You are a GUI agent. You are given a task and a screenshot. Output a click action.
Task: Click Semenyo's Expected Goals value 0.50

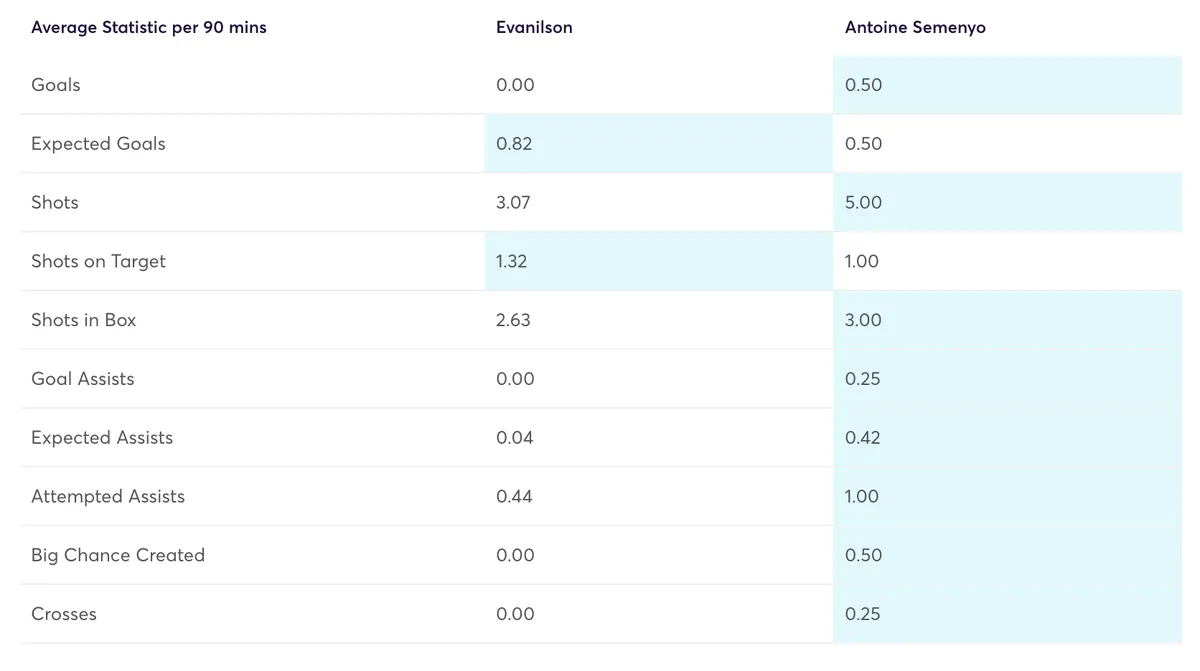(864, 144)
